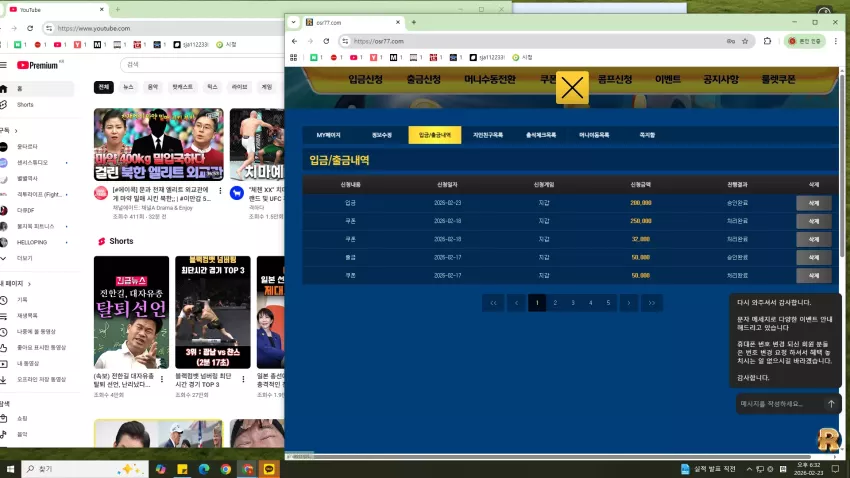Switch to the 정보수정 tab
The height and width of the screenshot is (478, 850).
point(382,135)
